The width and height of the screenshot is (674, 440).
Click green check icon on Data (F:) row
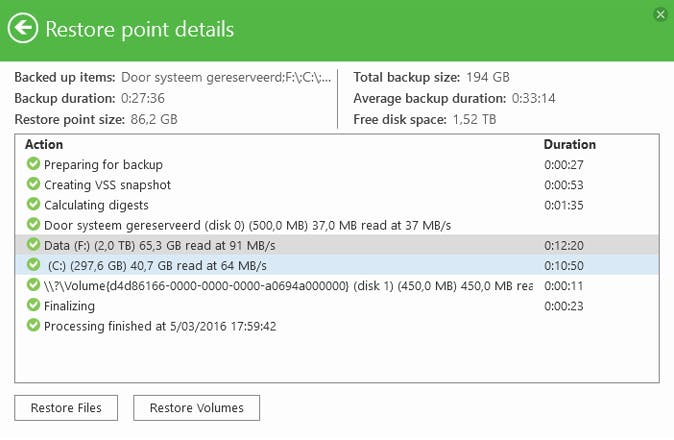coord(33,245)
